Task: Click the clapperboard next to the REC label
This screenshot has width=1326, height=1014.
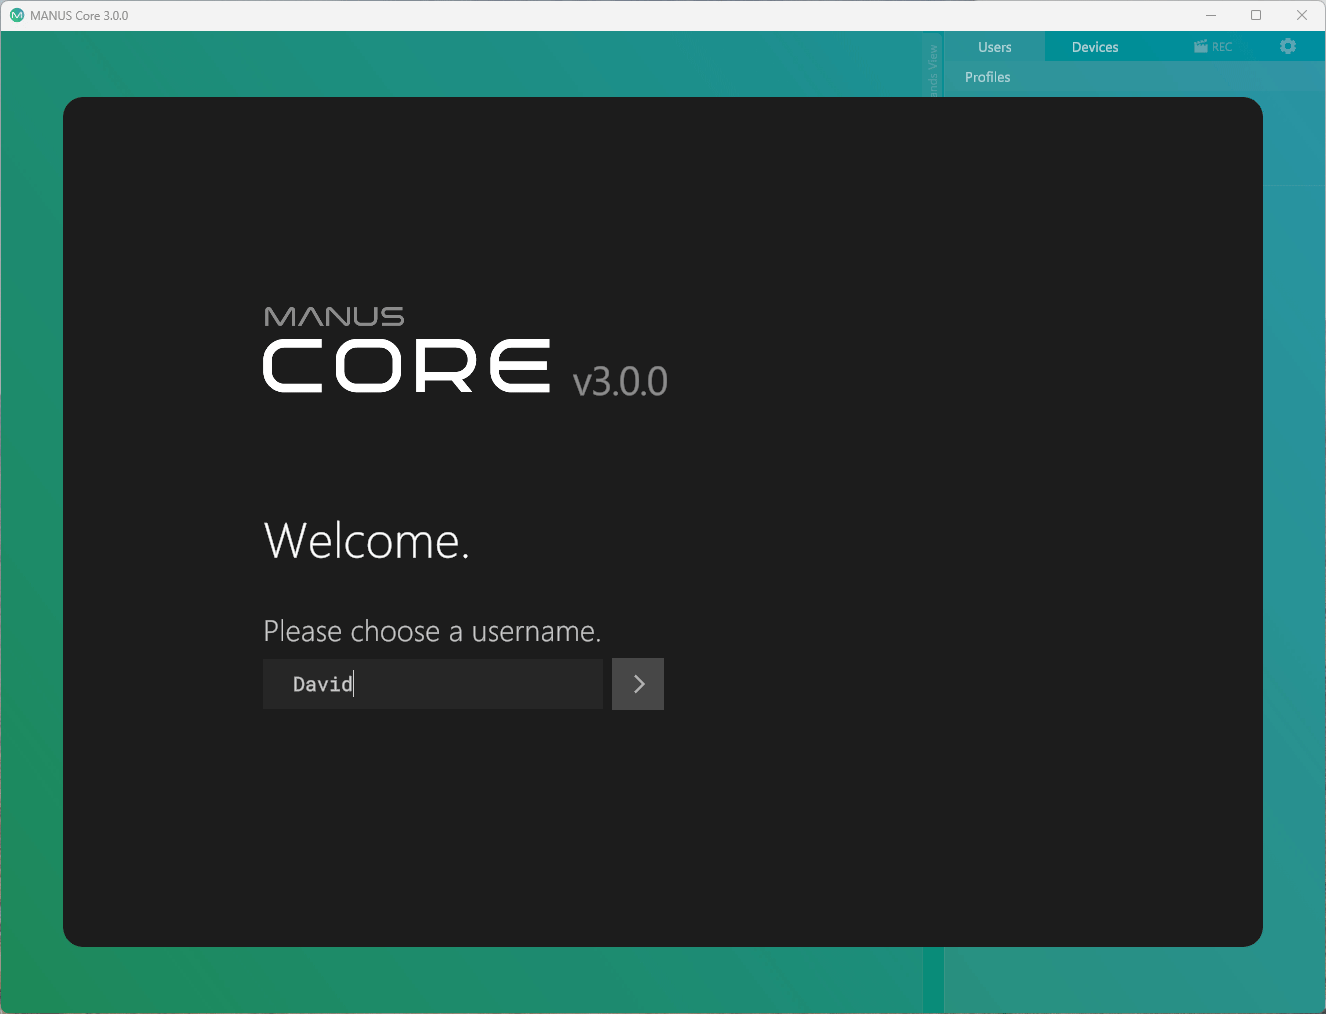Action: (1199, 46)
